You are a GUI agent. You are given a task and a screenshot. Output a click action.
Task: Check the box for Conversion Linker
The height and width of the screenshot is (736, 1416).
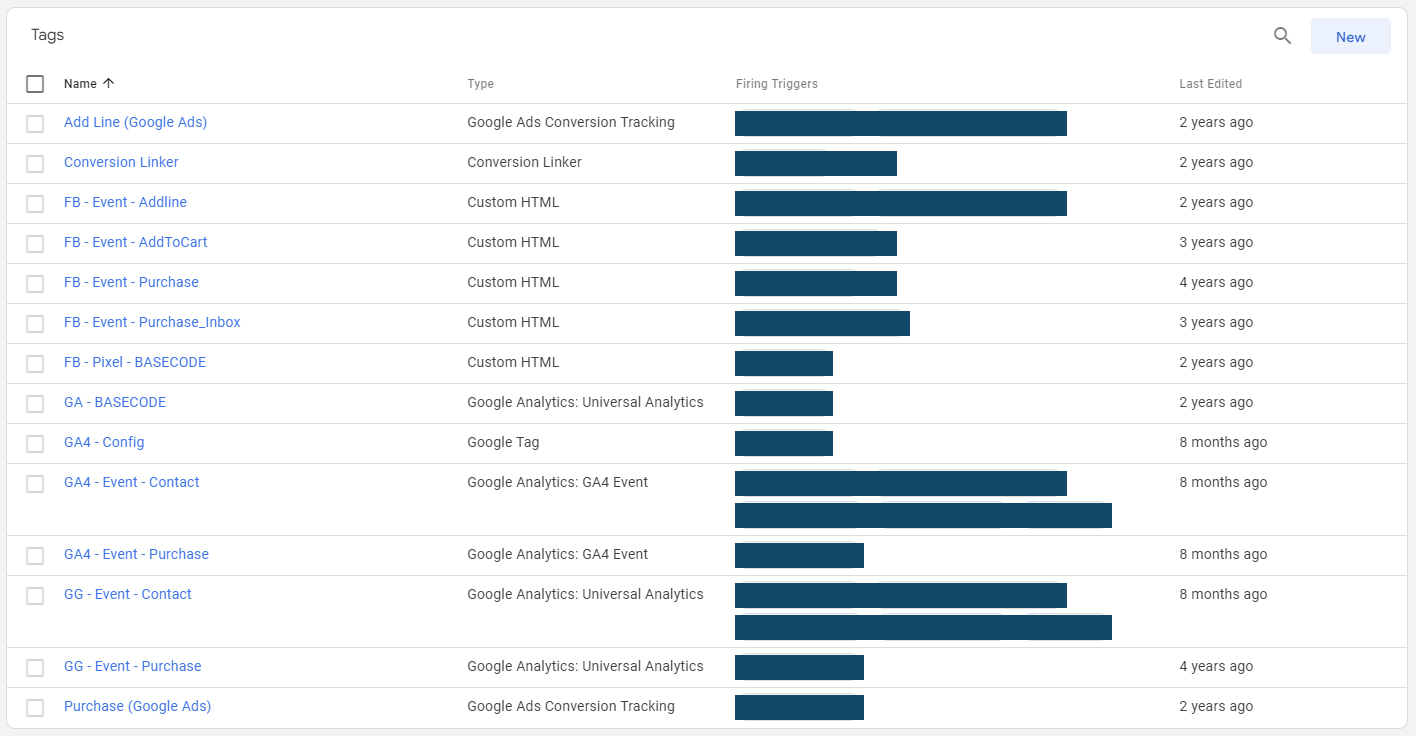[35, 163]
